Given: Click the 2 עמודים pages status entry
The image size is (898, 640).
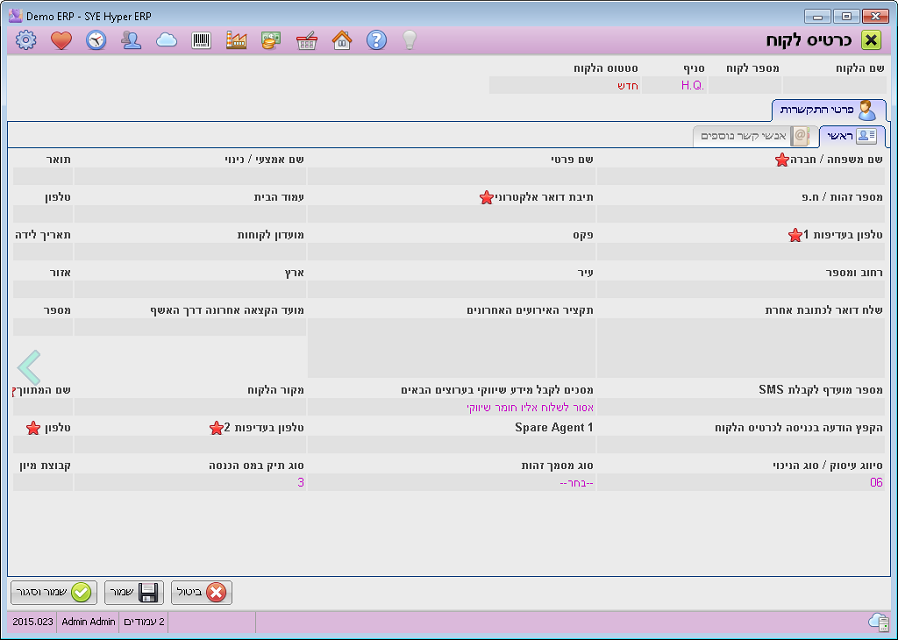Looking at the screenshot, I should point(144,622).
